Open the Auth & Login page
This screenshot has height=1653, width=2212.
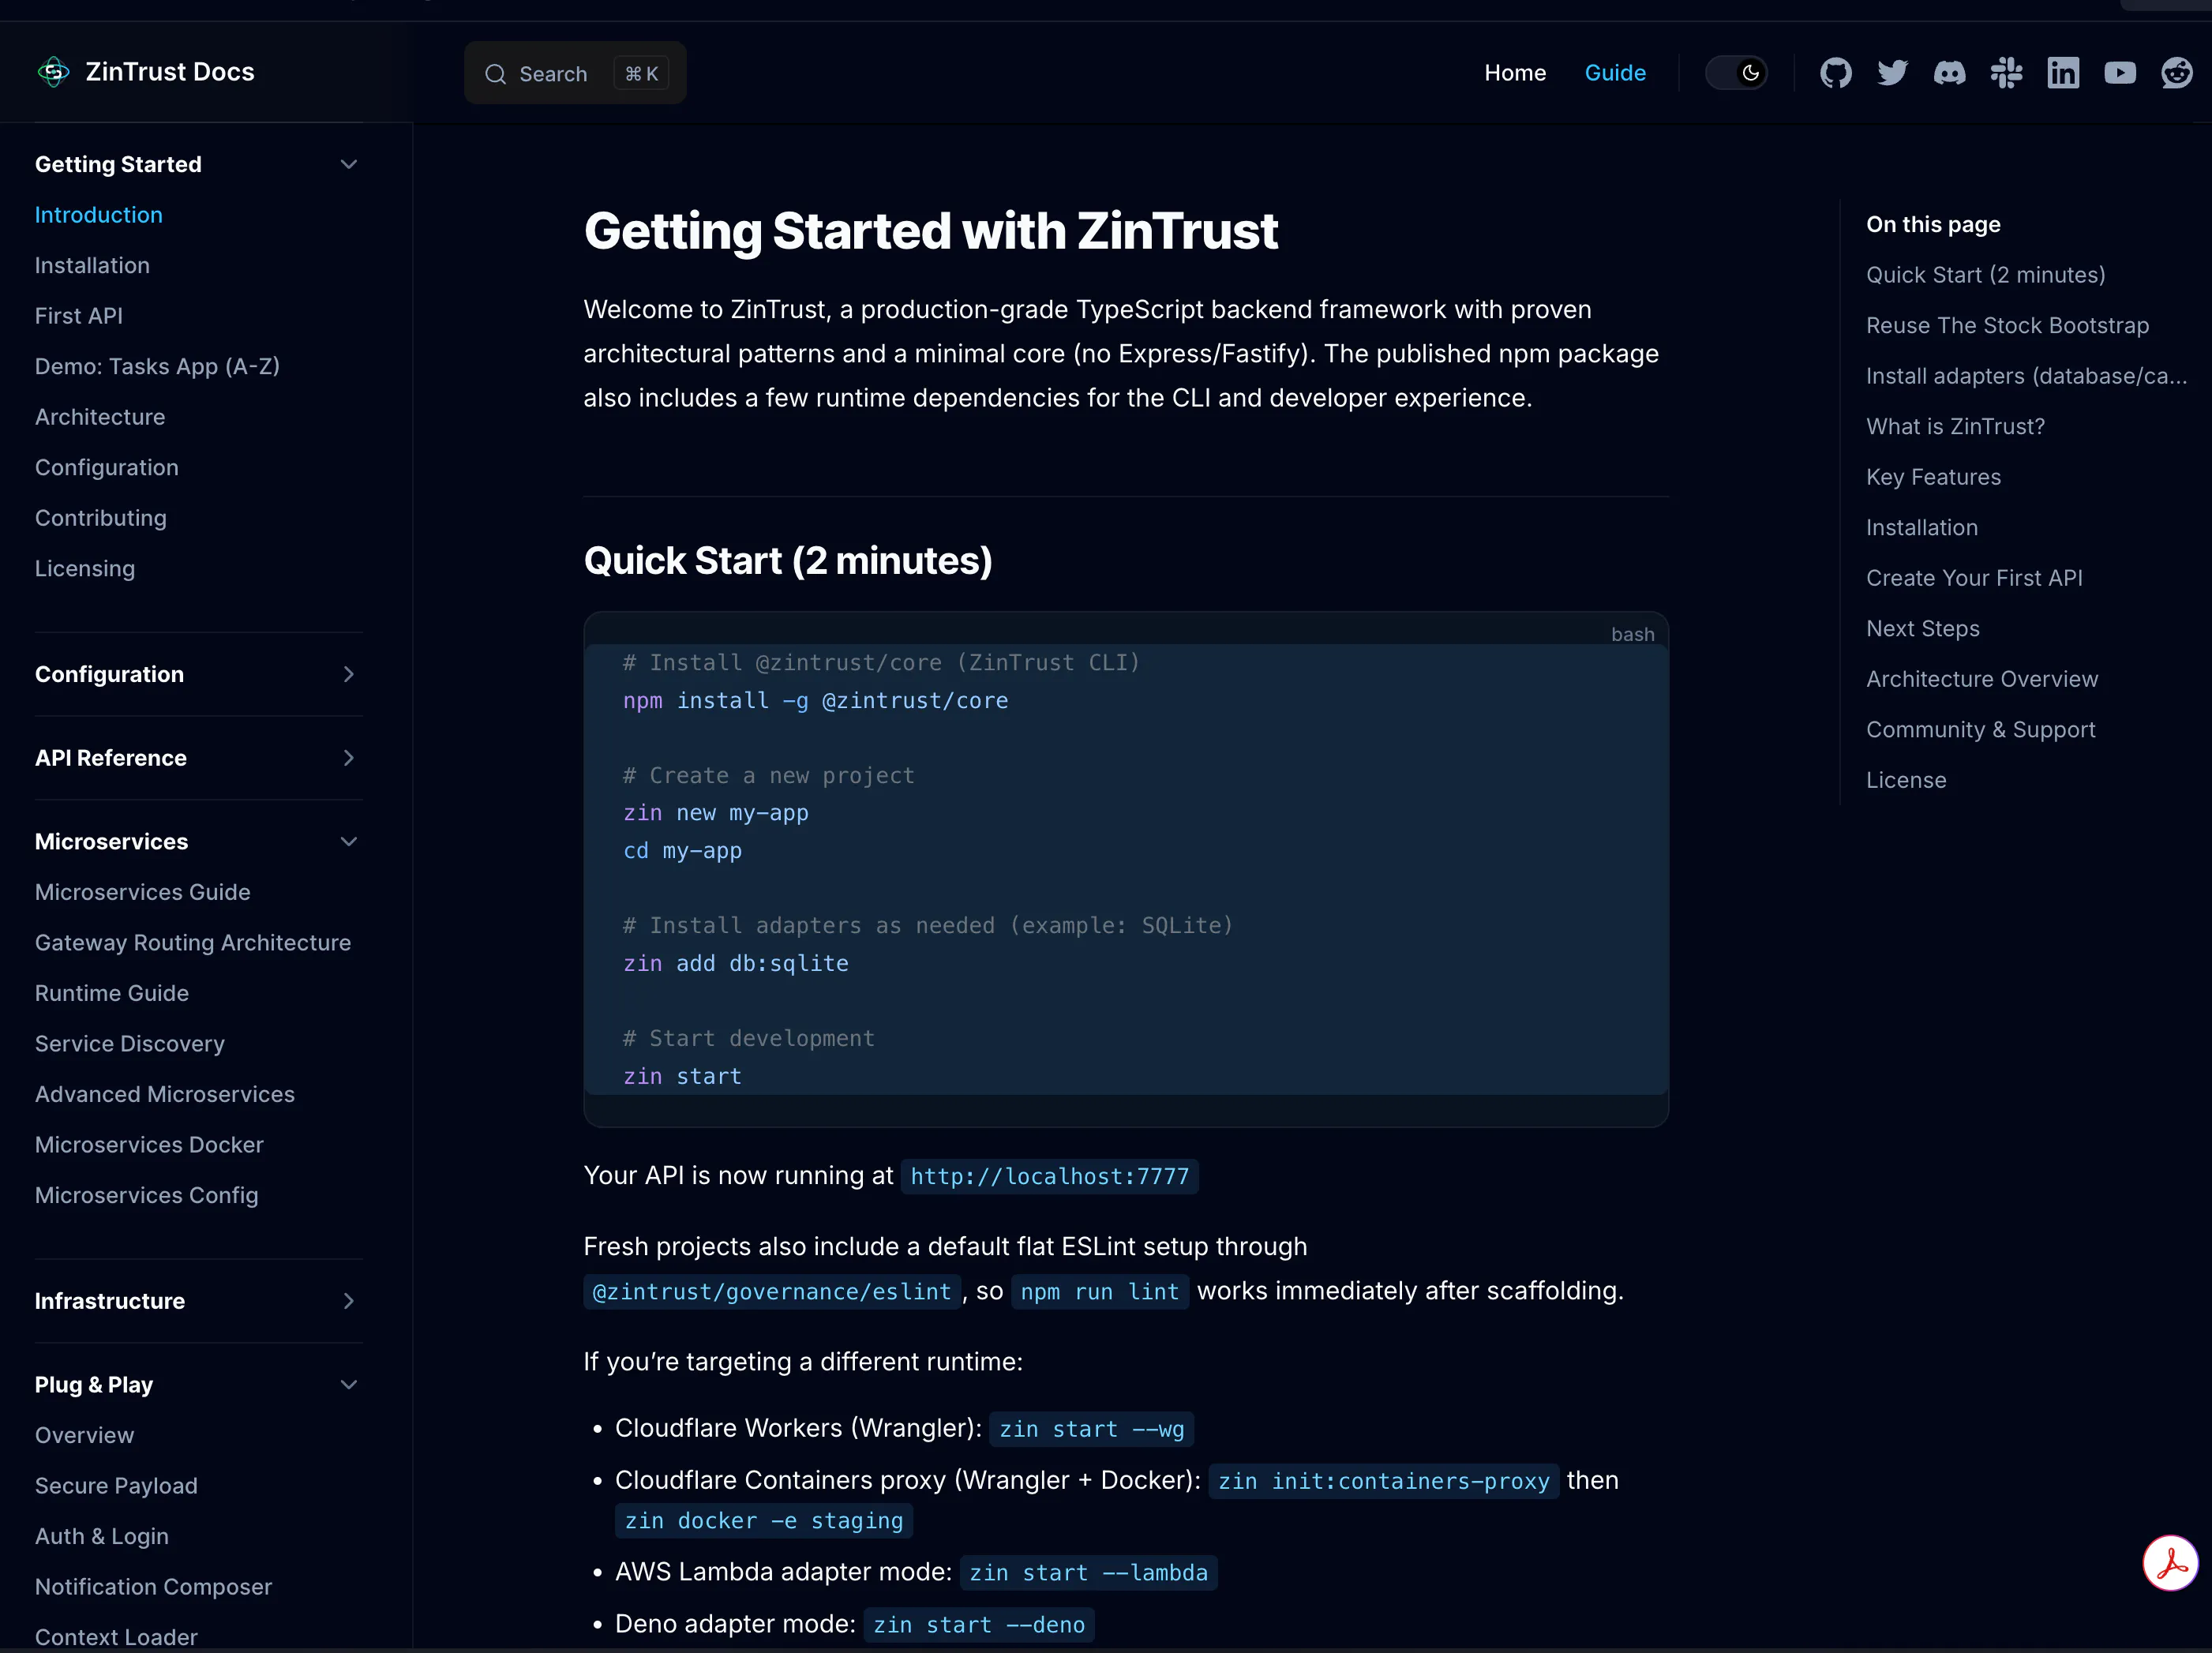pyautogui.click(x=102, y=1536)
